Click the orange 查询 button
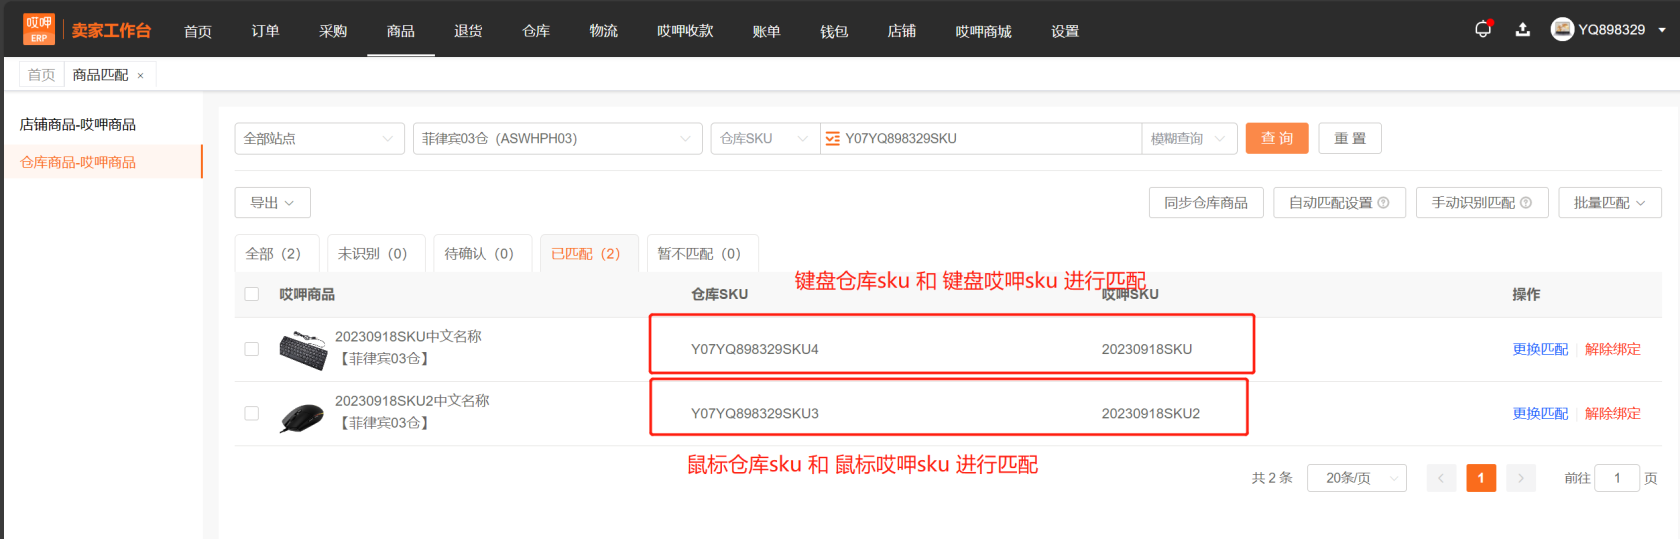 (1276, 138)
